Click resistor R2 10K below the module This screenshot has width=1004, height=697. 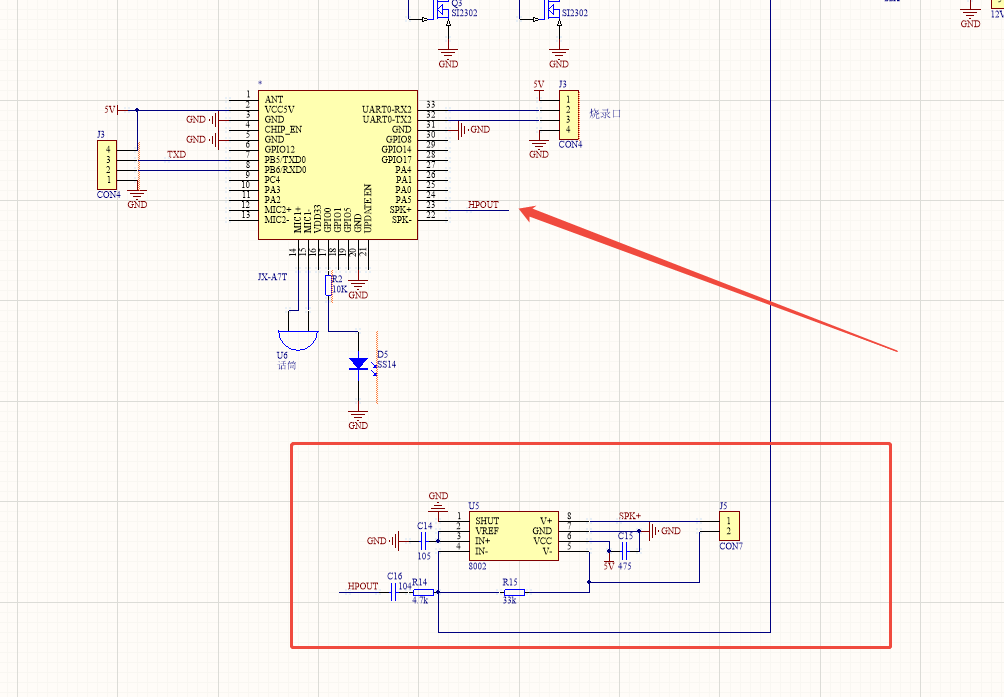point(330,285)
